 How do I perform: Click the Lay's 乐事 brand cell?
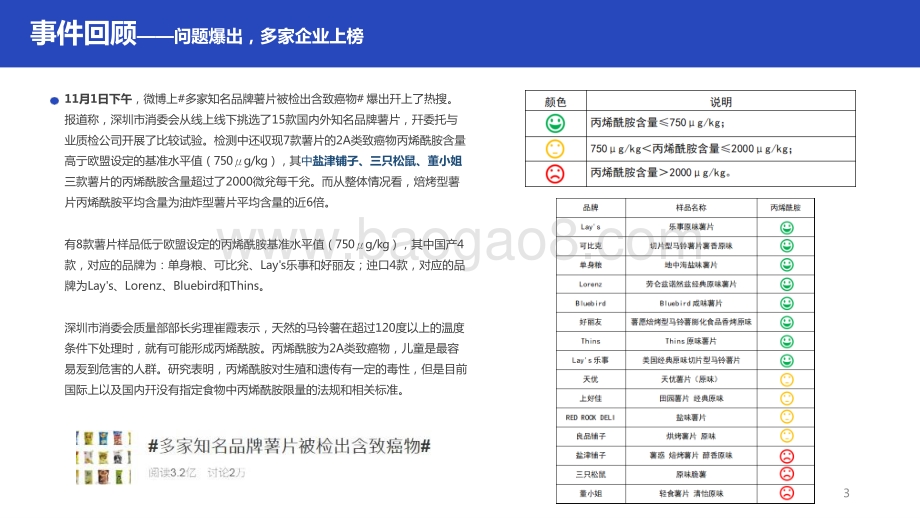590,360
